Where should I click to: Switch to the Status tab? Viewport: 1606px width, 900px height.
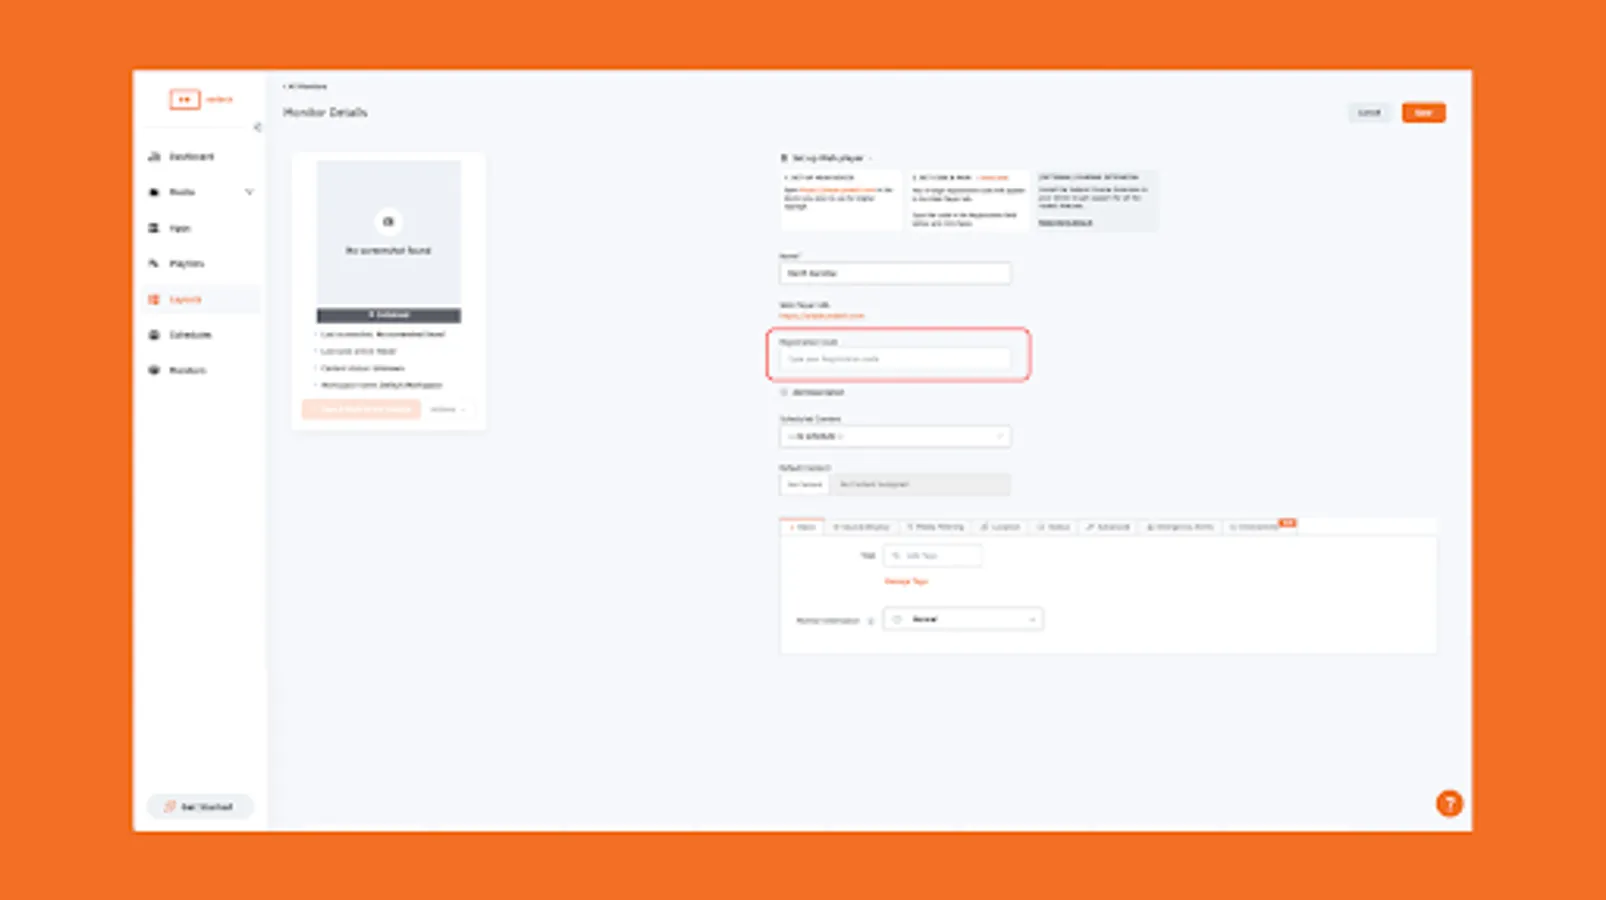(x=1054, y=527)
